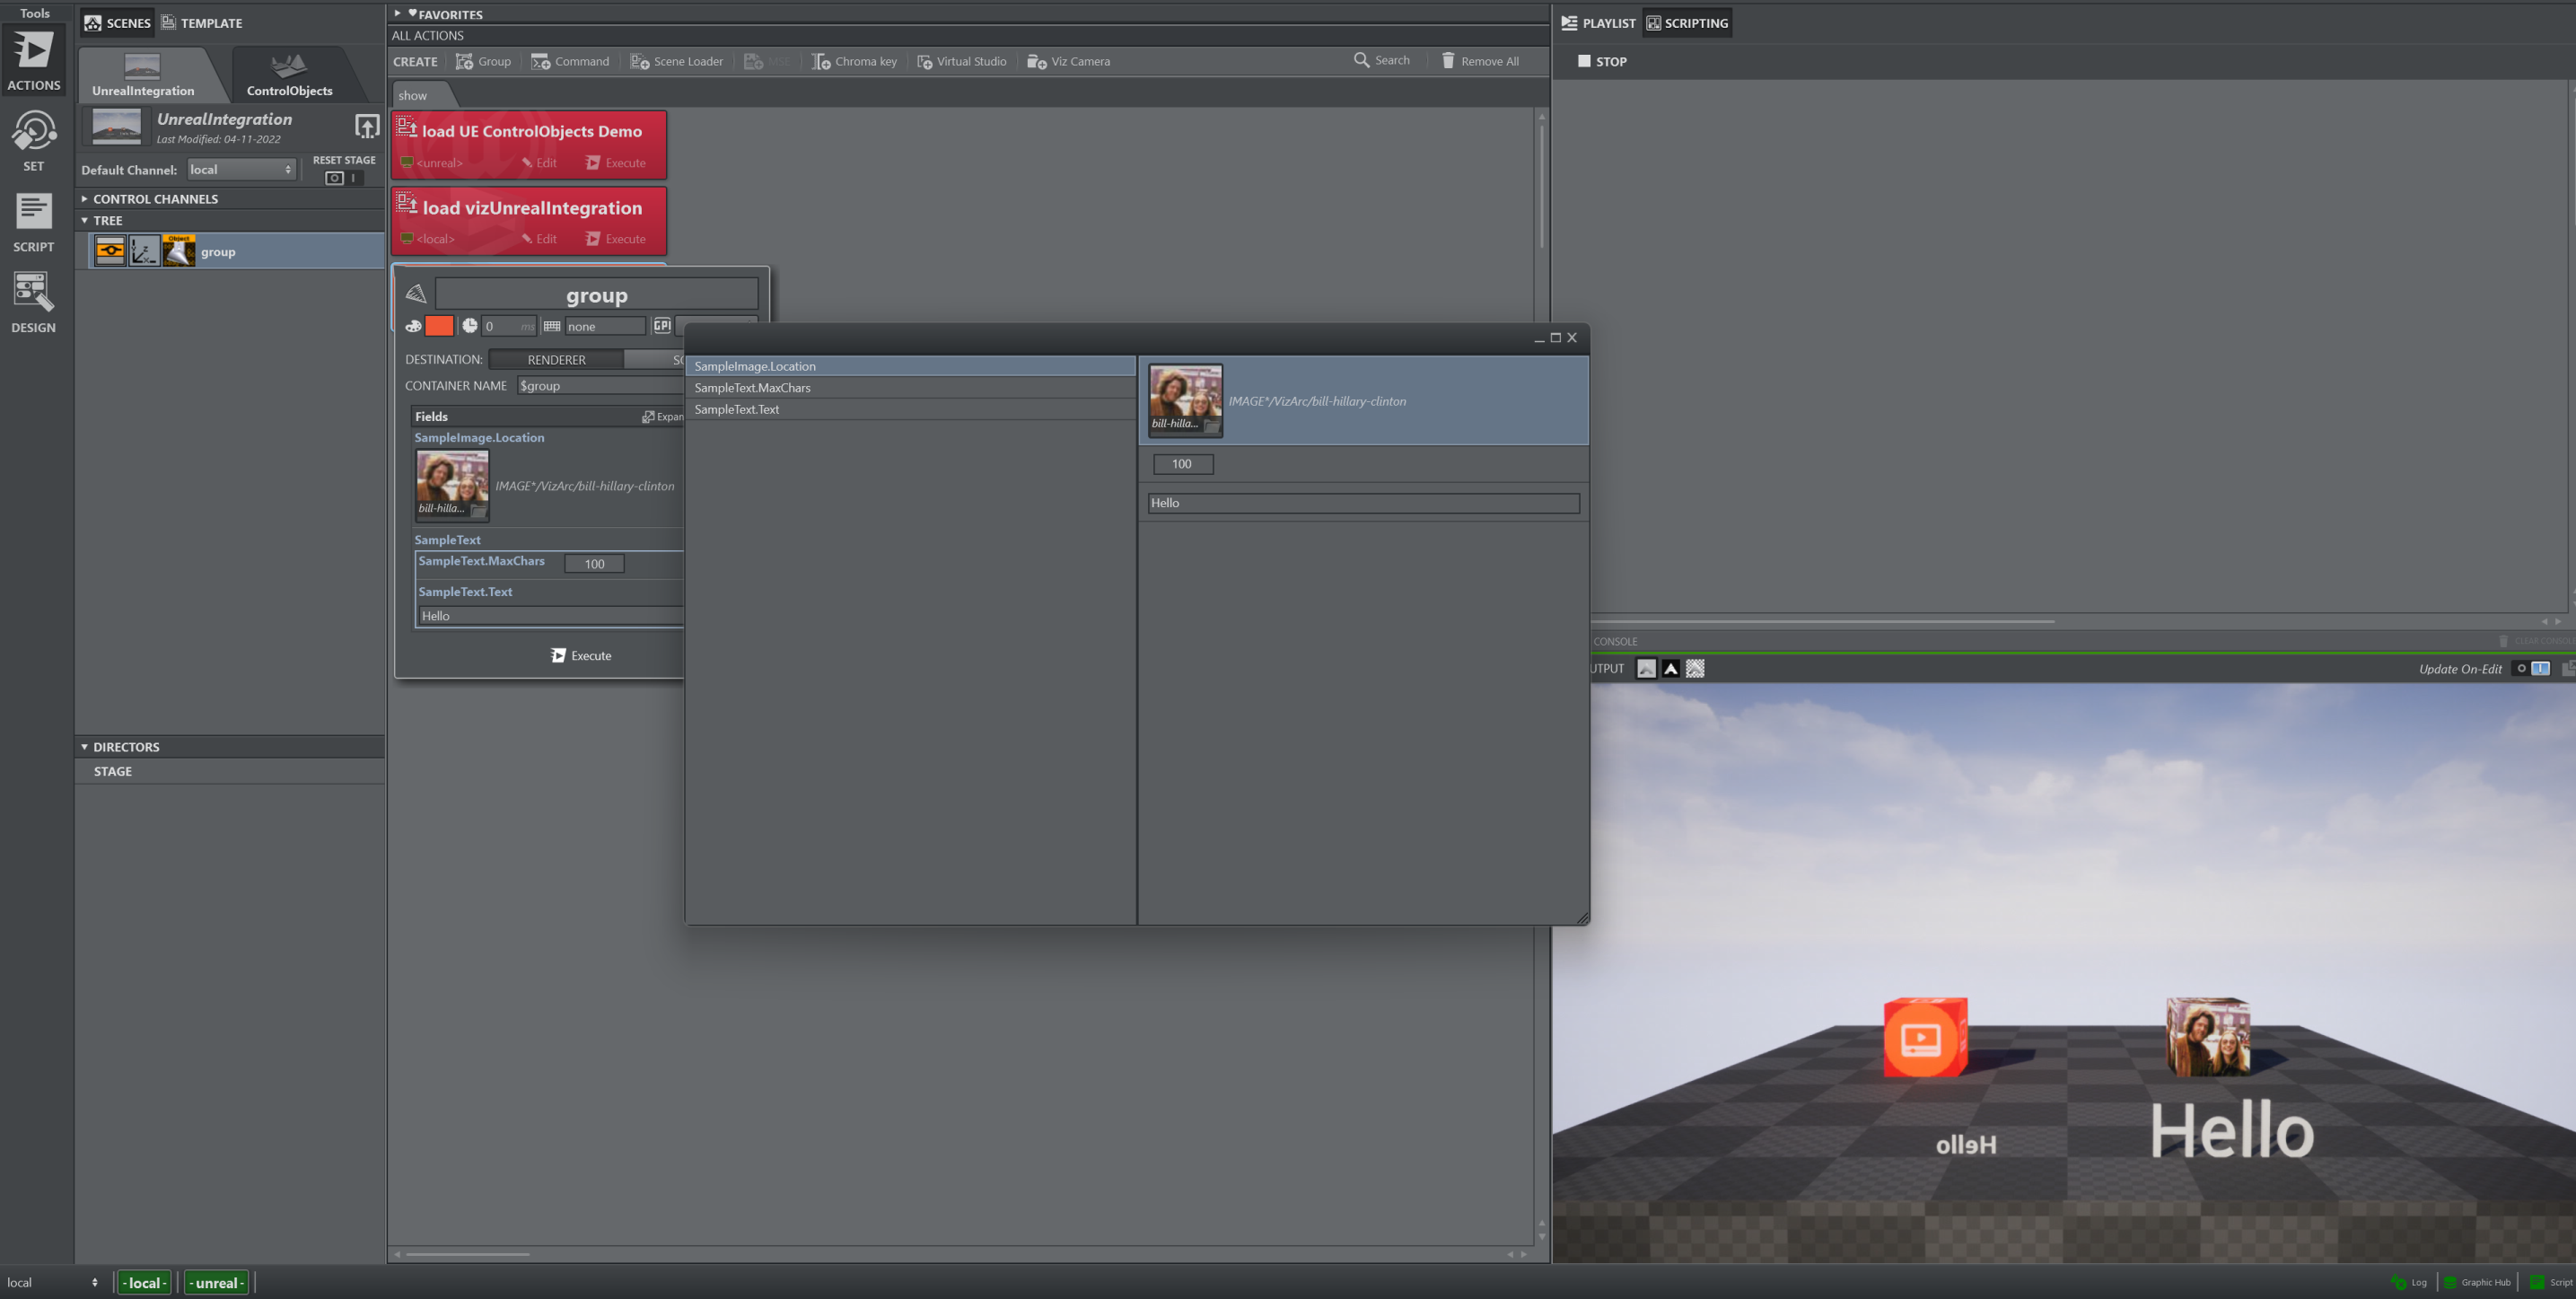This screenshot has width=2576, height=1299.
Task: Open the Default Channel dropdown
Action: [241, 170]
